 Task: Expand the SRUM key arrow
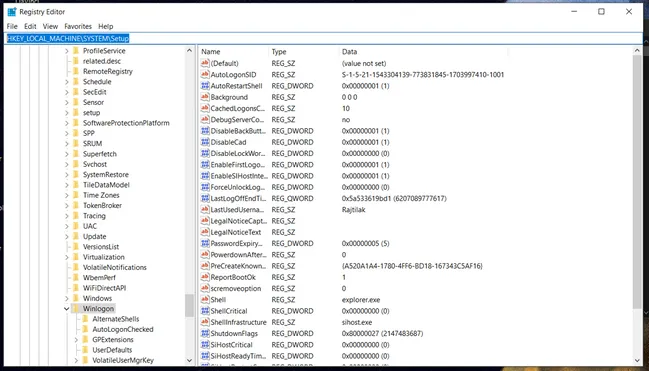pos(67,144)
